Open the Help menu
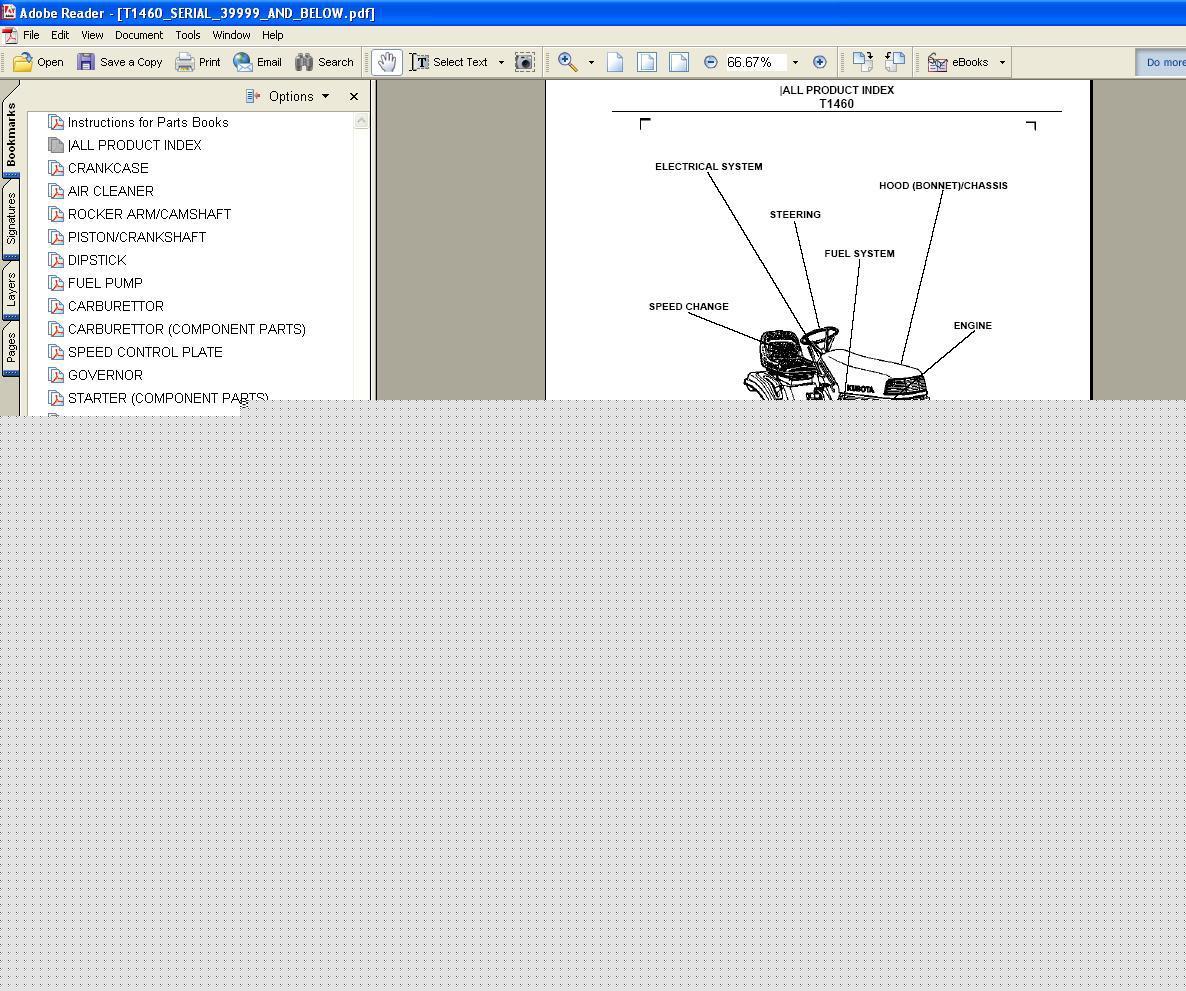Viewport: 1186px width, 991px height. [x=272, y=35]
